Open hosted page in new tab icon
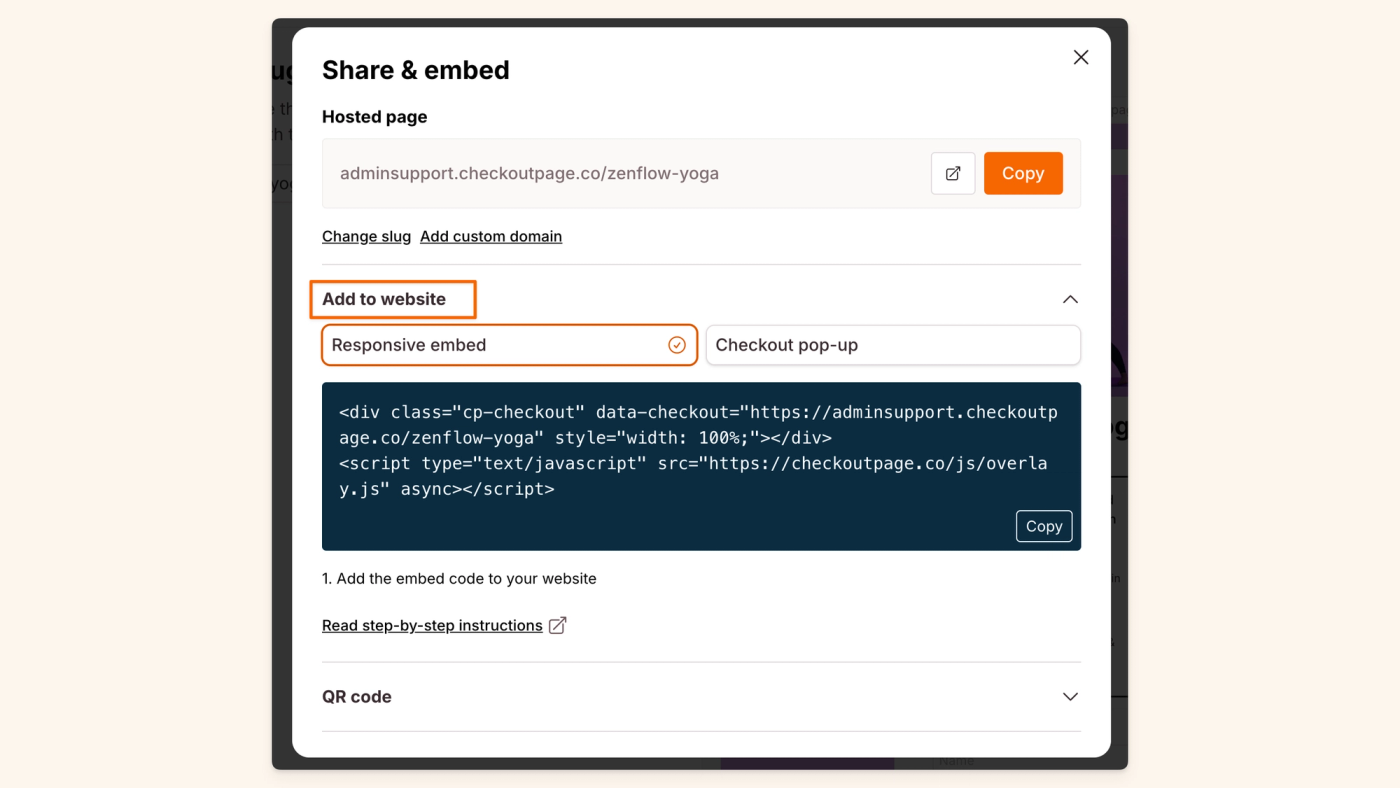This screenshot has height=788, width=1400. pos(953,173)
